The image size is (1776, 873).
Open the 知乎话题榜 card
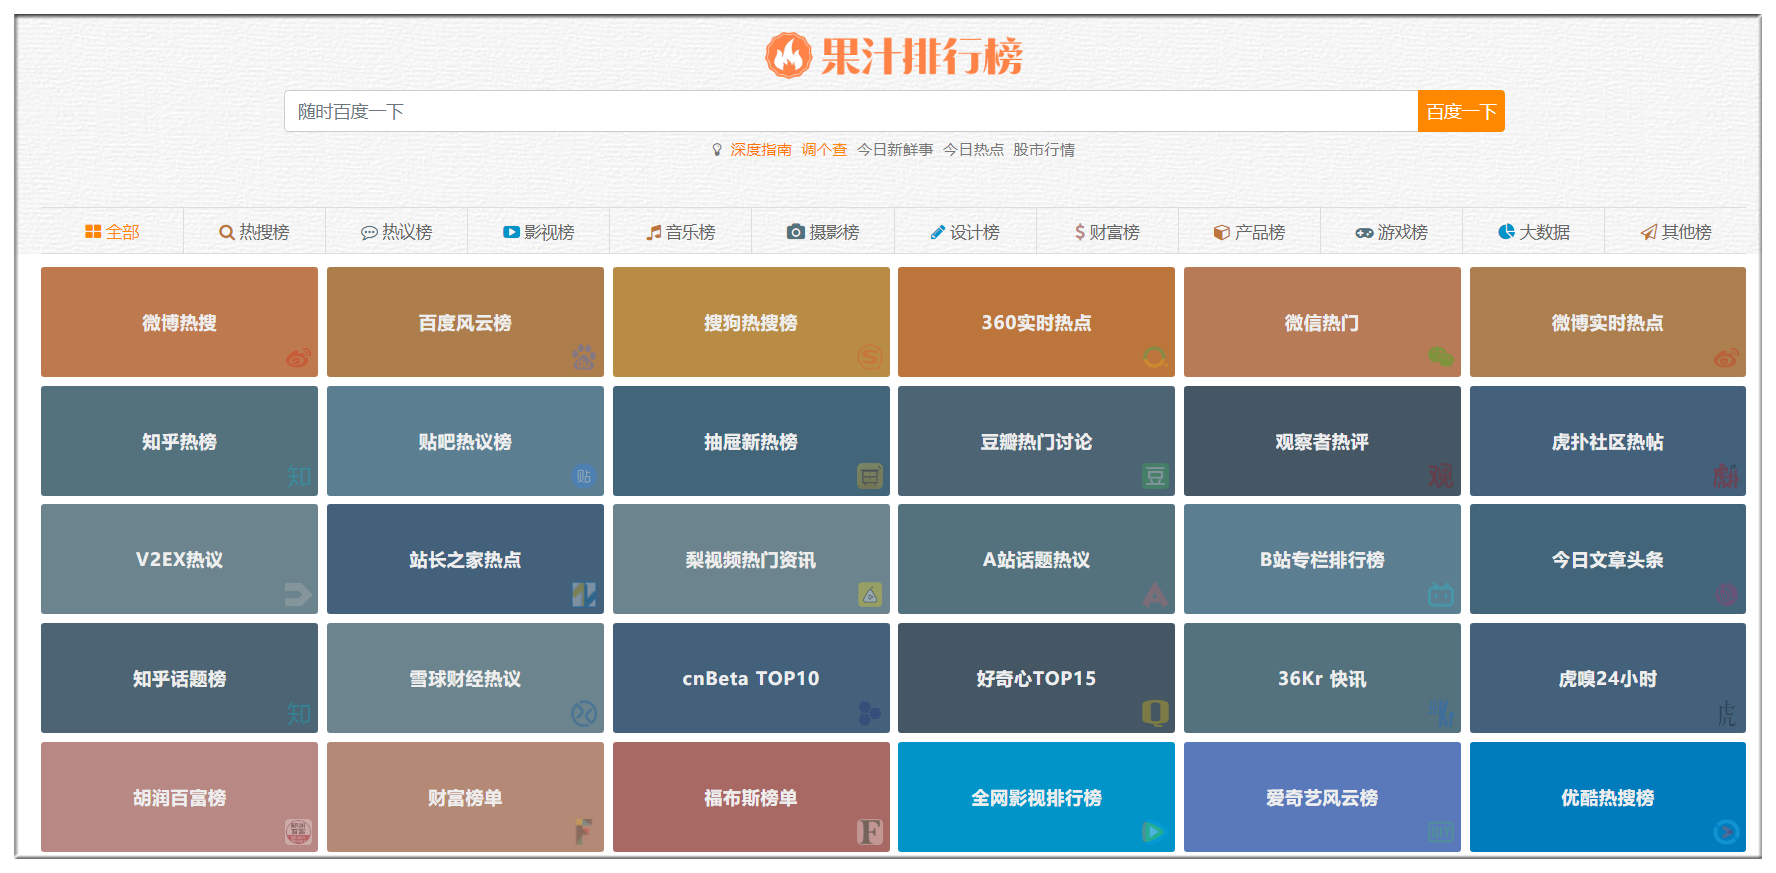click(179, 678)
